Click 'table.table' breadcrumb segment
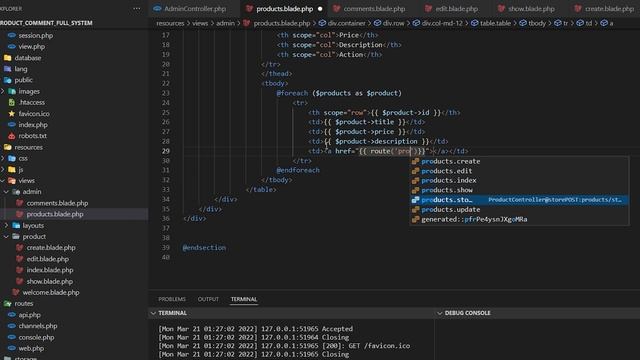Screen dimensions: 640x360 coord(495,23)
